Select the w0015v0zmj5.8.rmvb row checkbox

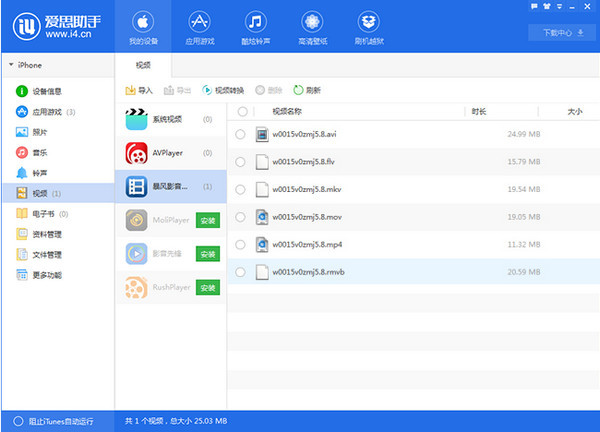[240, 272]
